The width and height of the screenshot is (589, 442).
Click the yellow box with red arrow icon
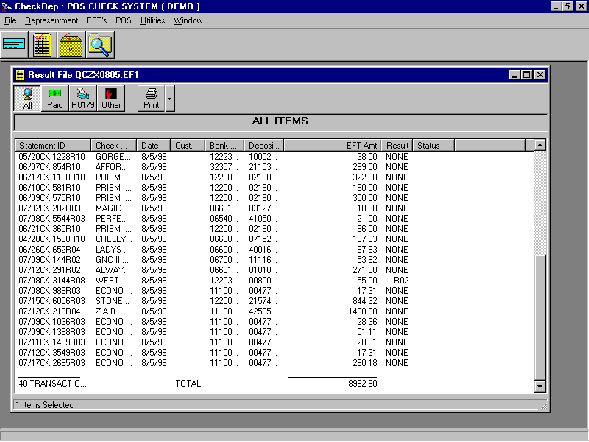pyautogui.click(x=71, y=45)
